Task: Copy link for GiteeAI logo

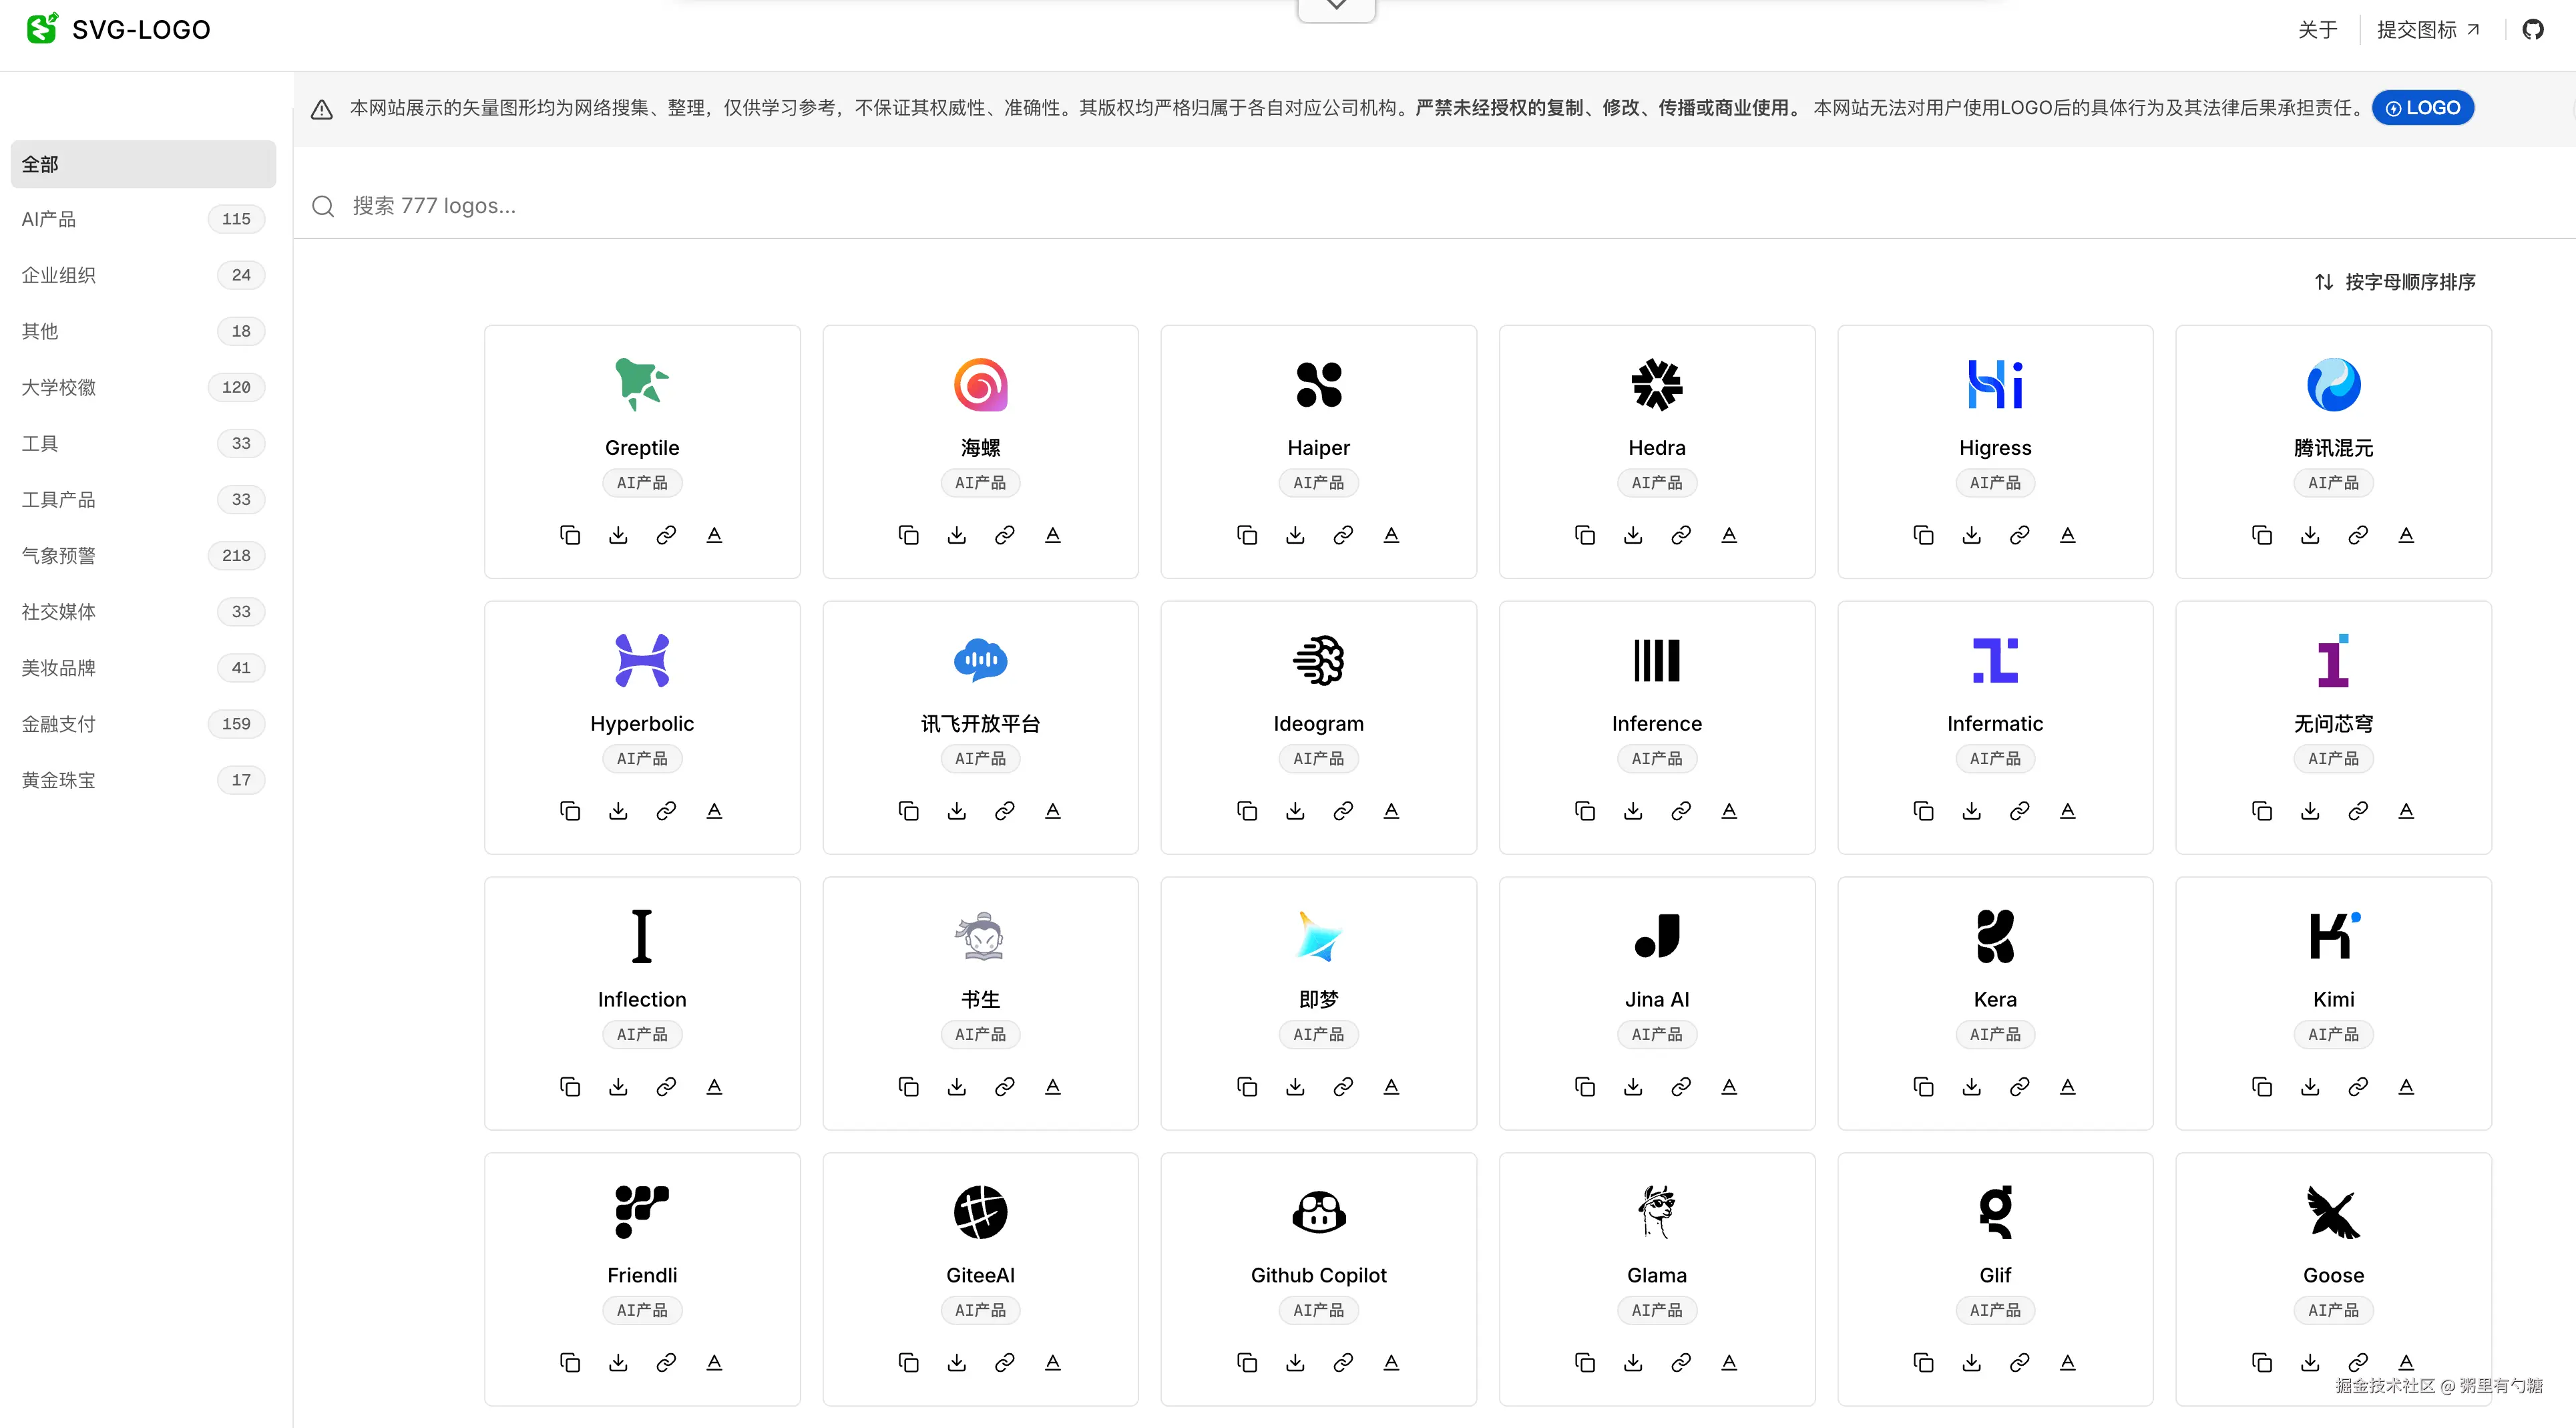Action: pos(1004,1363)
